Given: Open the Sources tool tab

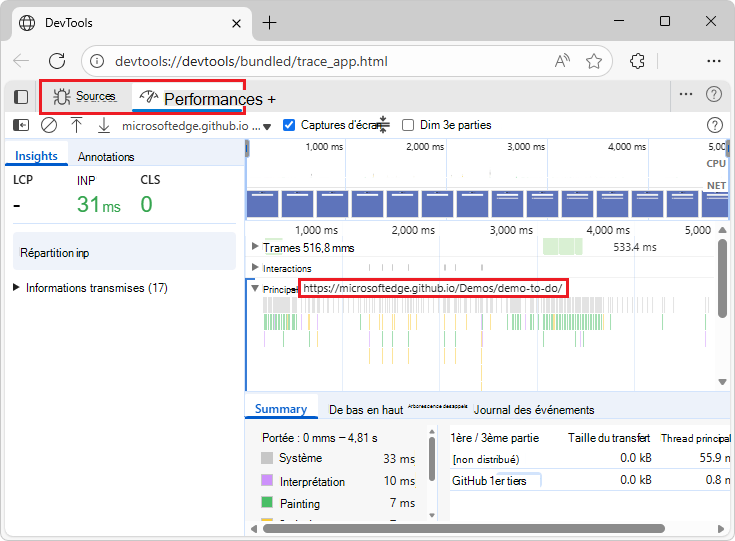Looking at the screenshot, I should pos(85,97).
